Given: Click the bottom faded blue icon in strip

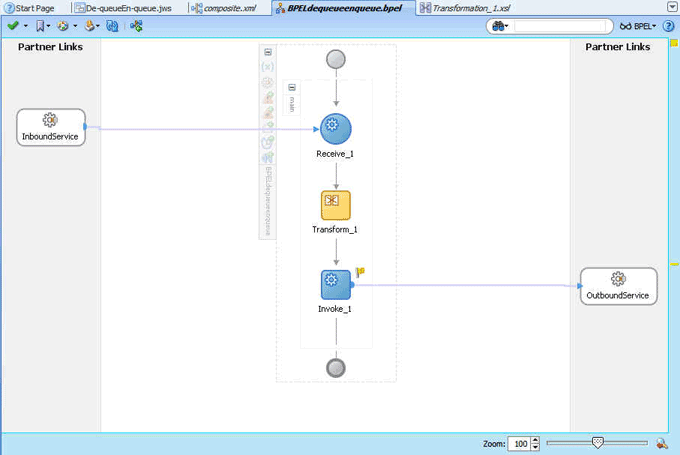Looking at the screenshot, I should tap(268, 157).
